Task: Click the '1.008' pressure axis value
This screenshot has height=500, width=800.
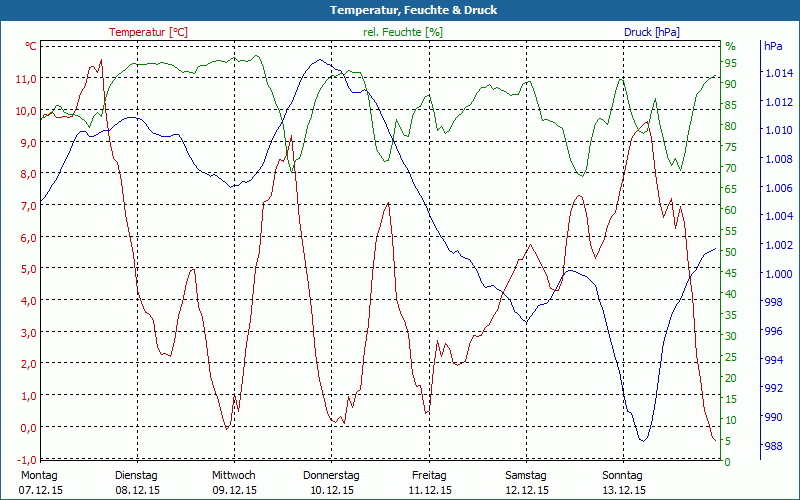Action: point(779,160)
